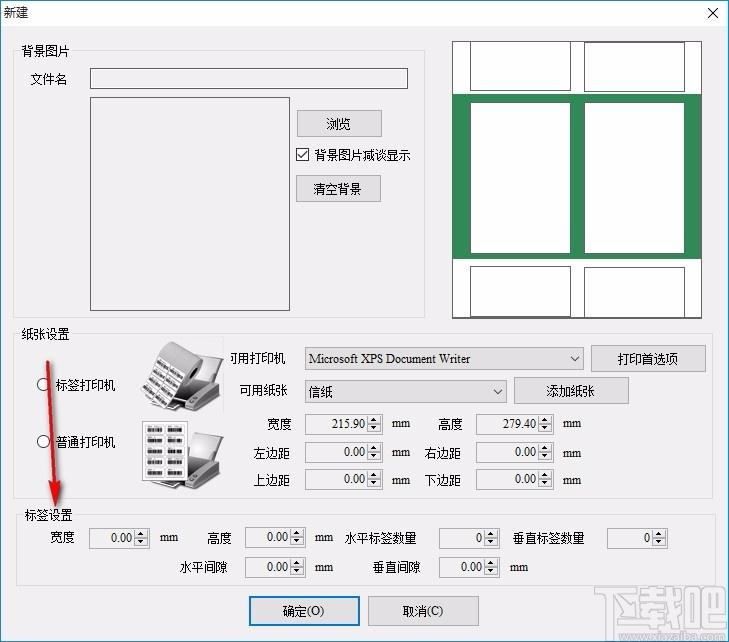Increase 垂直标签数量 with up arrow

pos(659,534)
